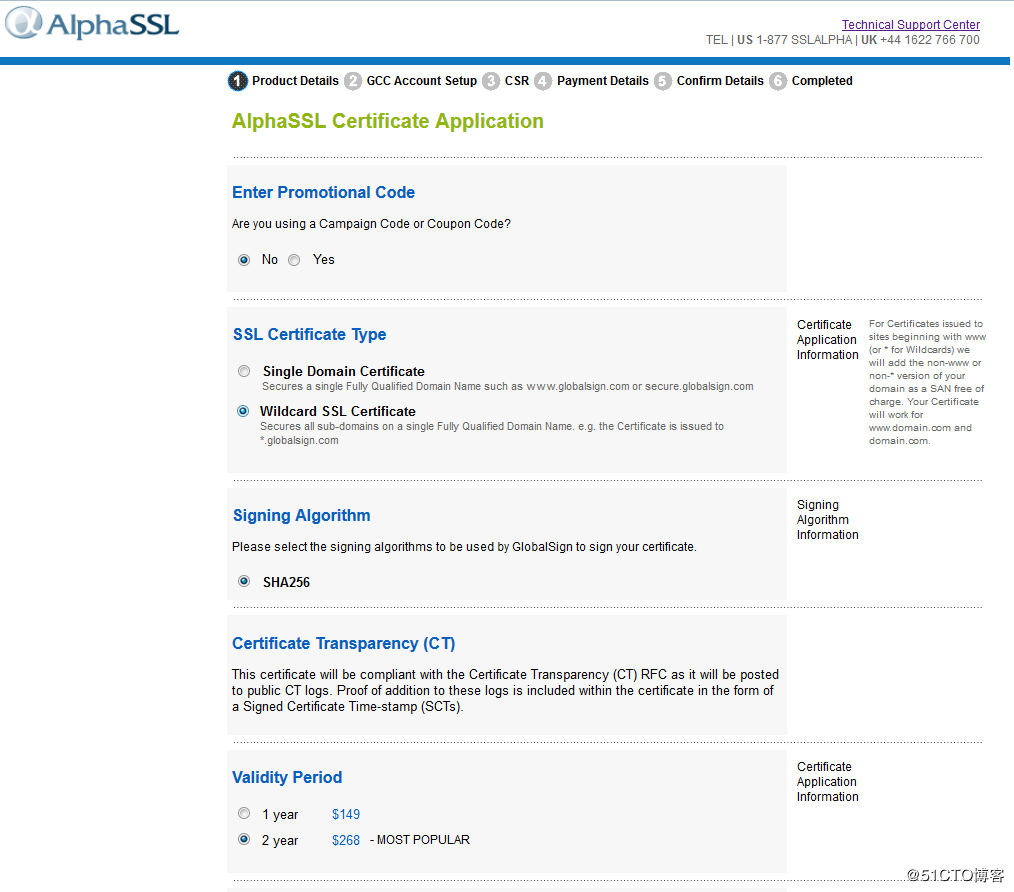This screenshot has height=892, width=1014.
Task: Click step 1 circle icon for Product Details
Action: [237, 81]
